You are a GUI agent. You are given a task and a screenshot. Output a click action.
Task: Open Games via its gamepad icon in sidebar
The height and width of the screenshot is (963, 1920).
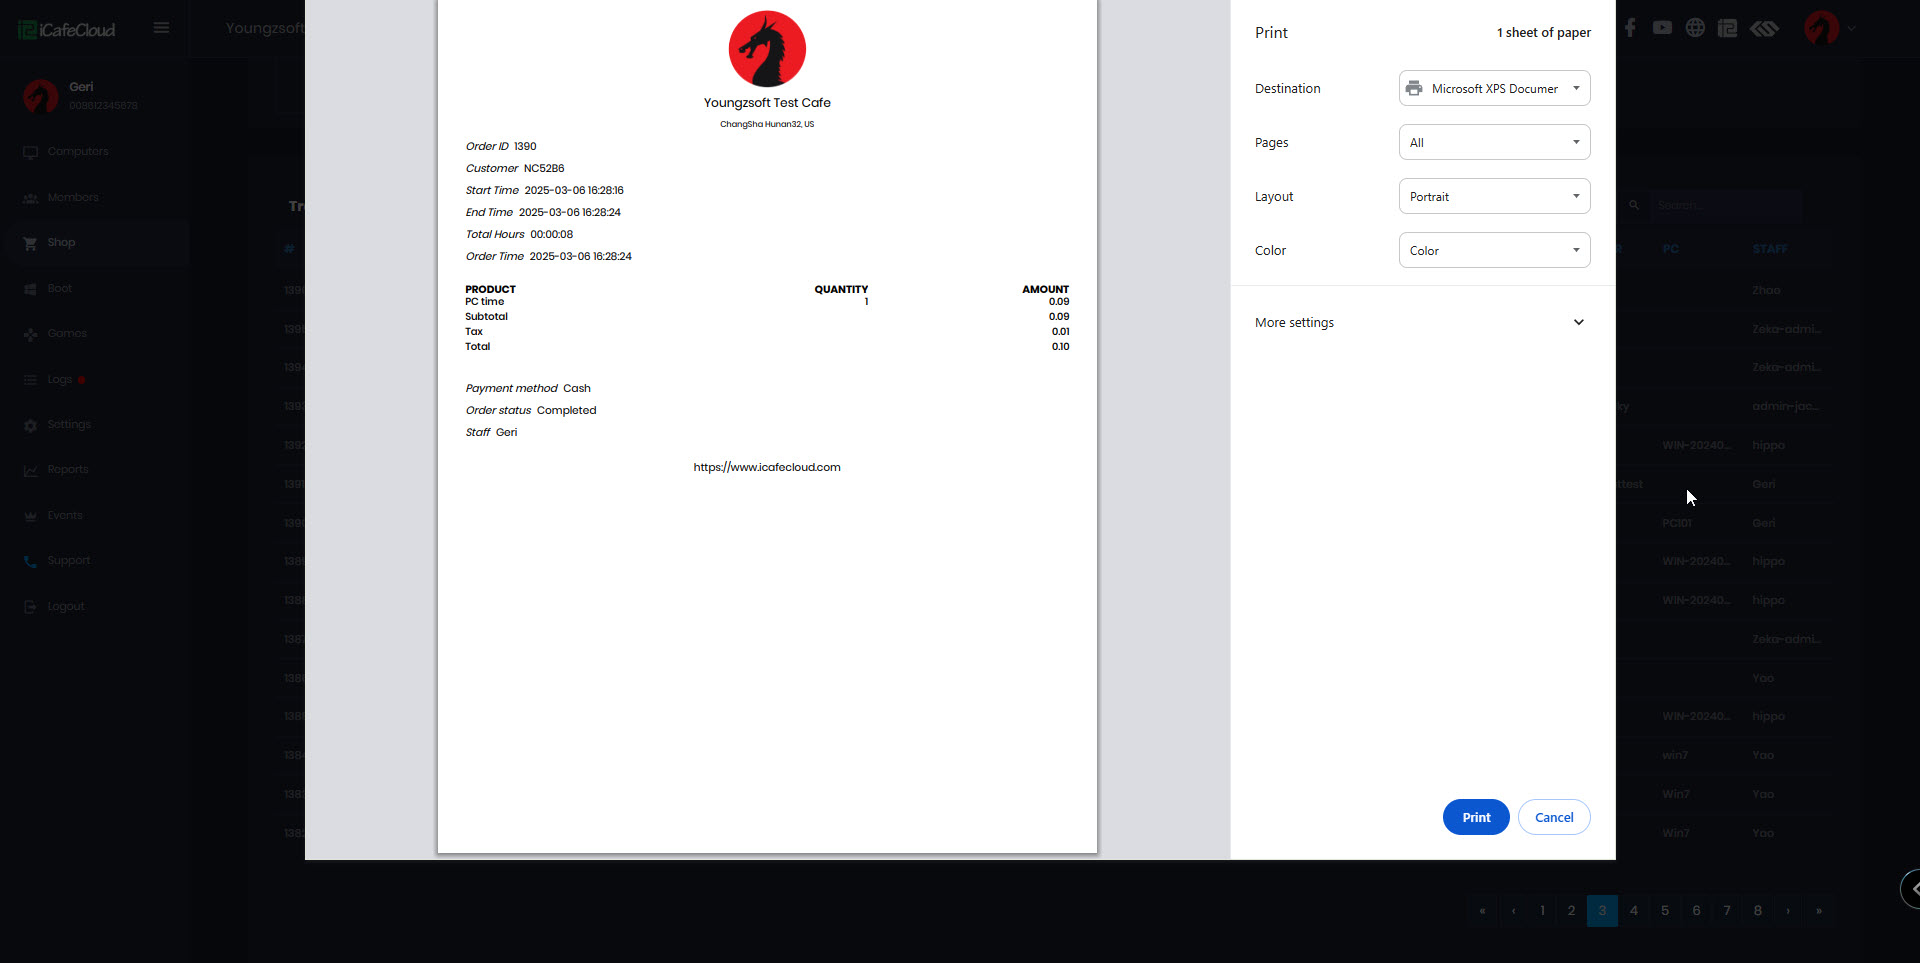tap(30, 334)
